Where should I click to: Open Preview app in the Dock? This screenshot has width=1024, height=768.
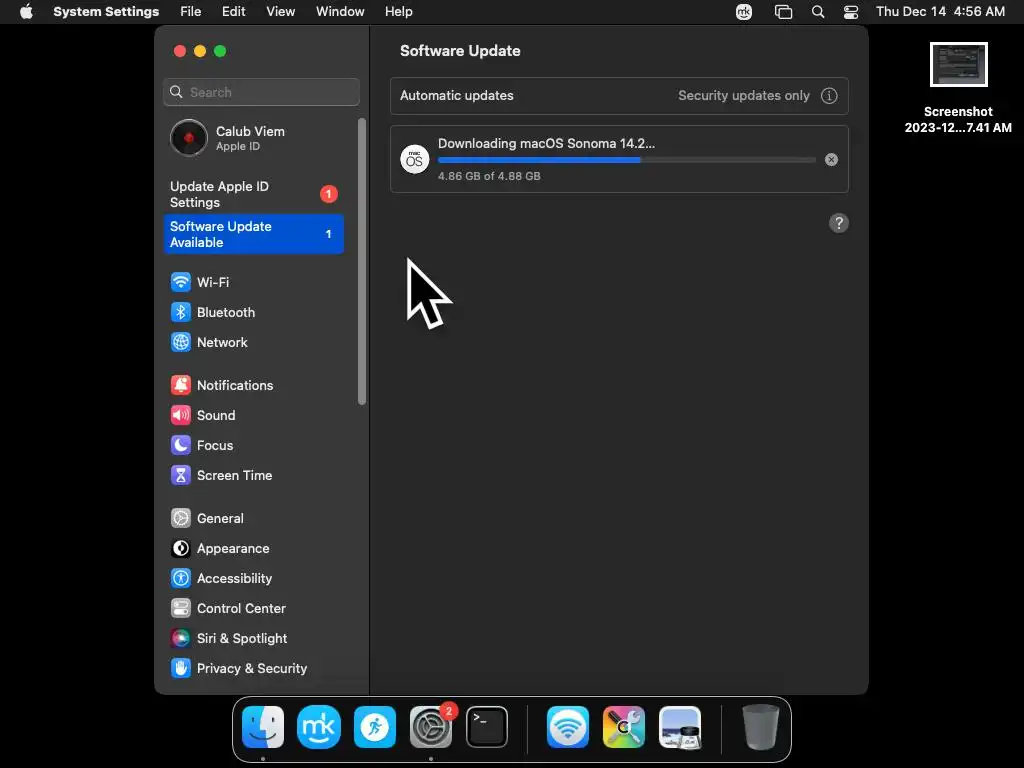coord(680,727)
